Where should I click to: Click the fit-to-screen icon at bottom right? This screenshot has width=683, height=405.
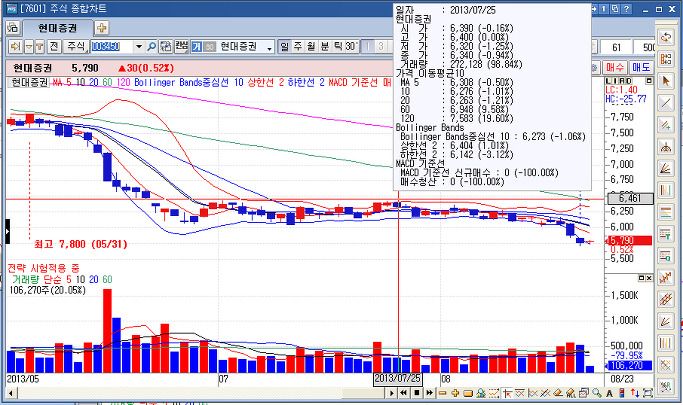pos(648,393)
